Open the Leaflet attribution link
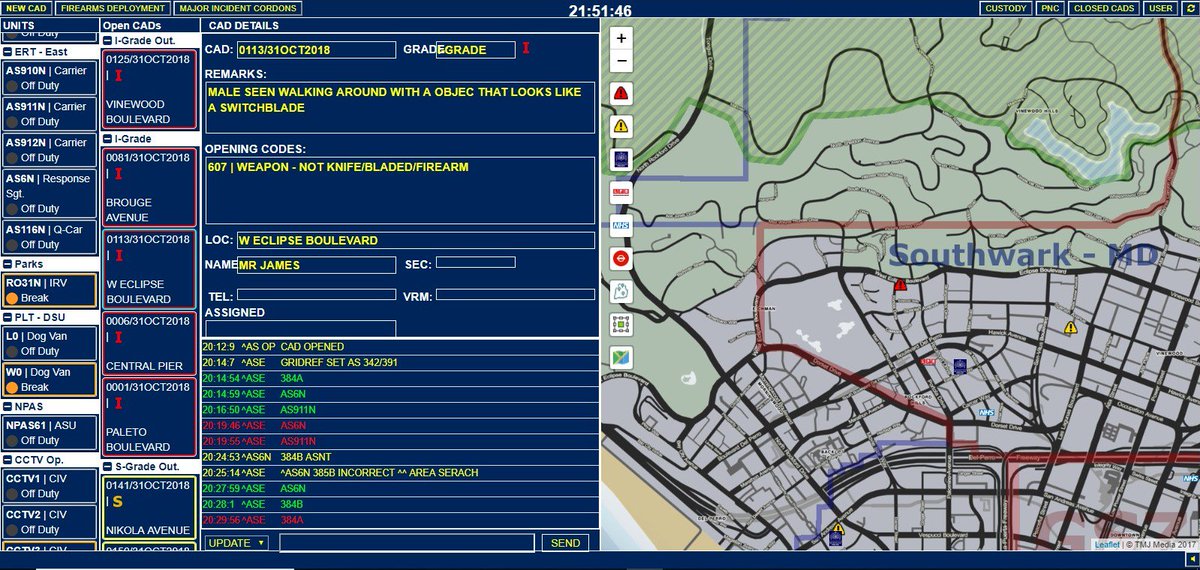The height and width of the screenshot is (570, 1200). 1106,544
